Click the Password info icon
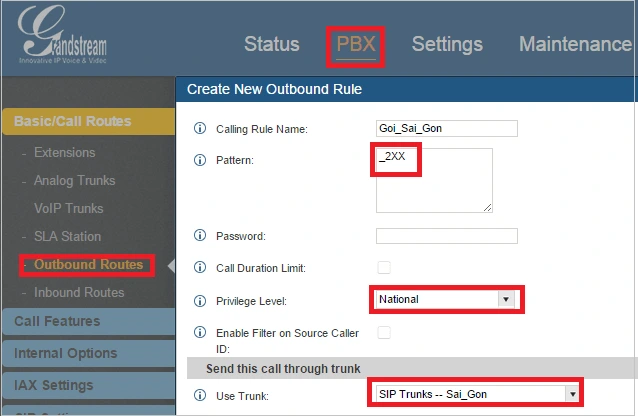The image size is (638, 416). [197, 236]
